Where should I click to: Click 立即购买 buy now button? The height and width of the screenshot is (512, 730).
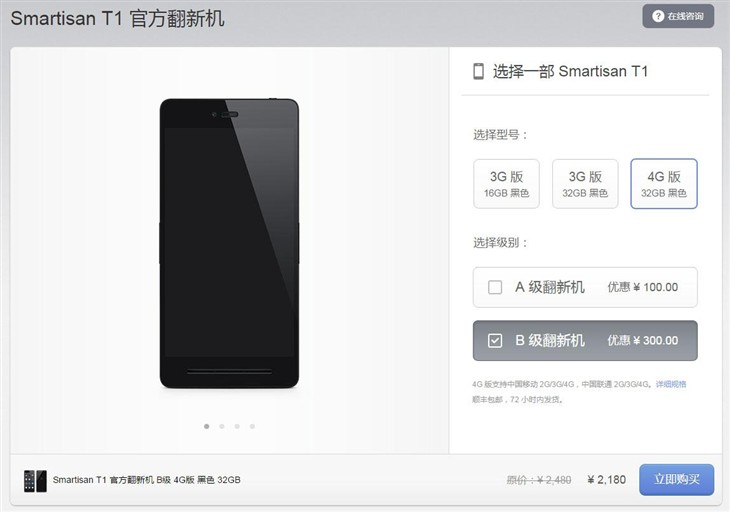point(676,479)
